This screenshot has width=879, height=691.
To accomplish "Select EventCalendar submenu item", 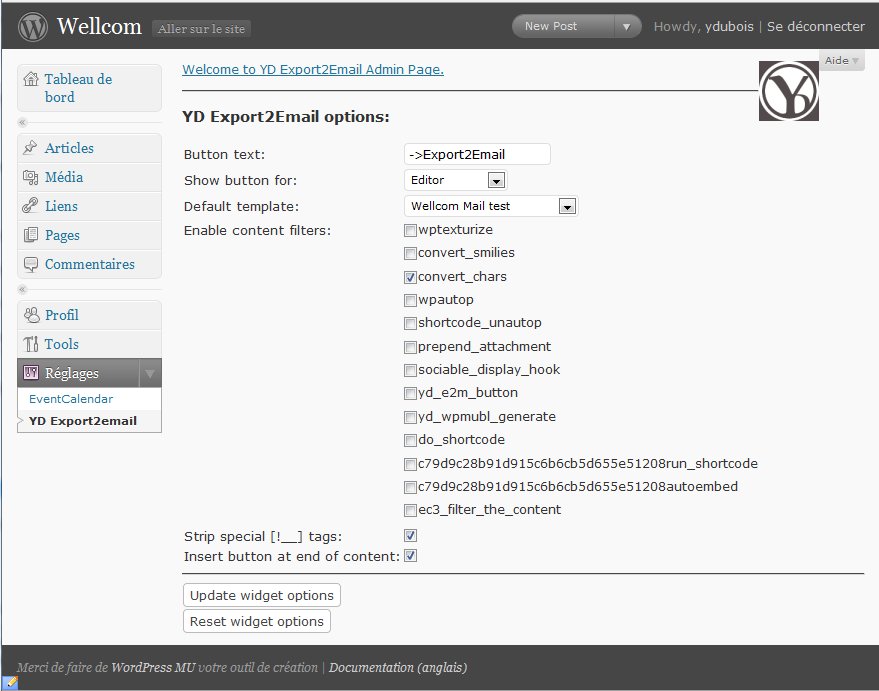I will pyautogui.click(x=71, y=399).
